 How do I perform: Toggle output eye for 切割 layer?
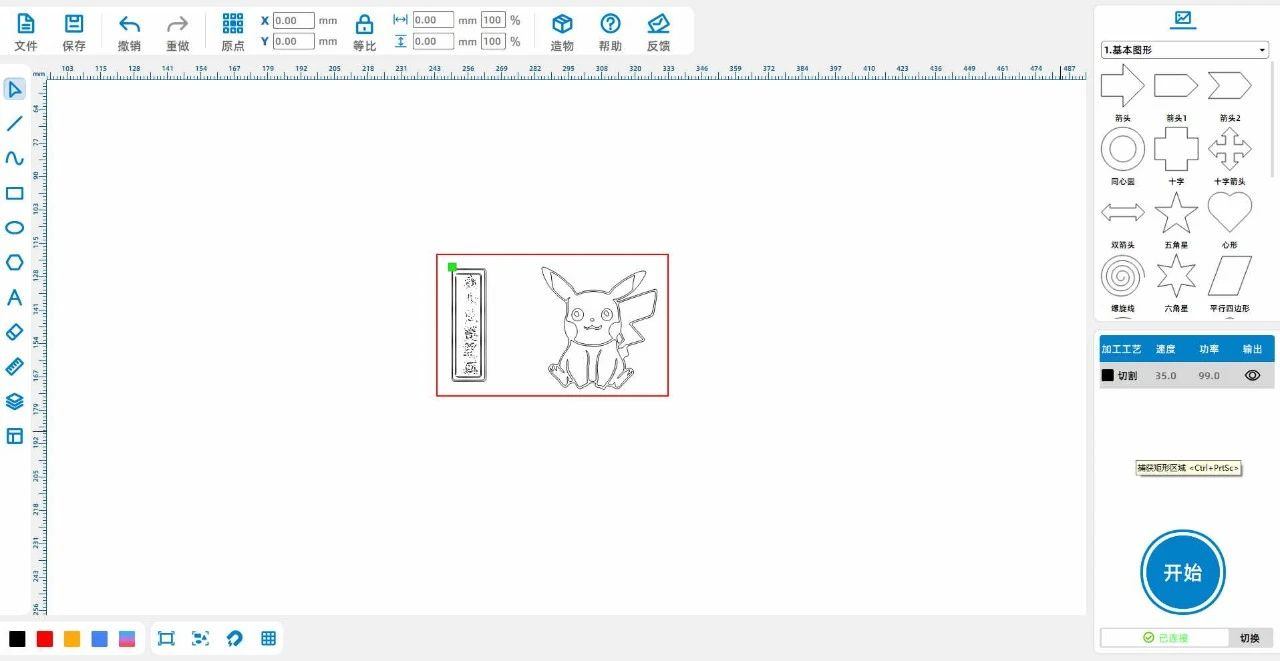(1252, 375)
